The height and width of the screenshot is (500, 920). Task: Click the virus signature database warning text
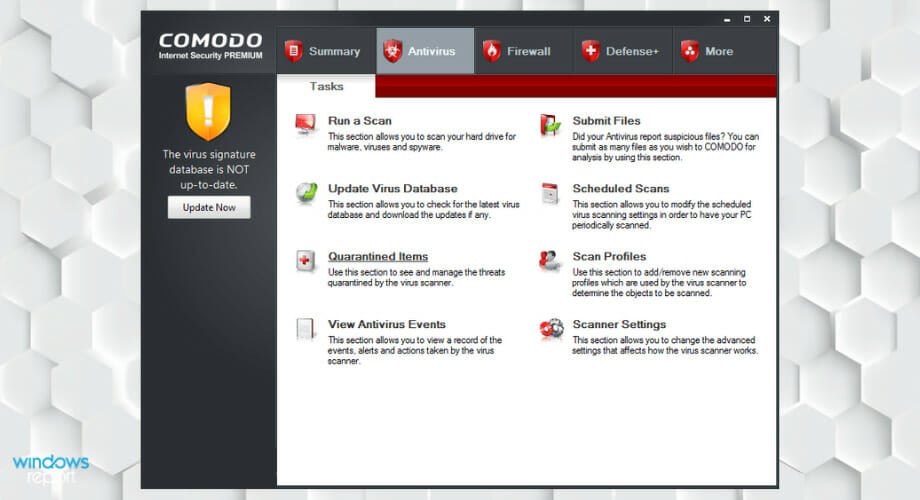pos(209,170)
